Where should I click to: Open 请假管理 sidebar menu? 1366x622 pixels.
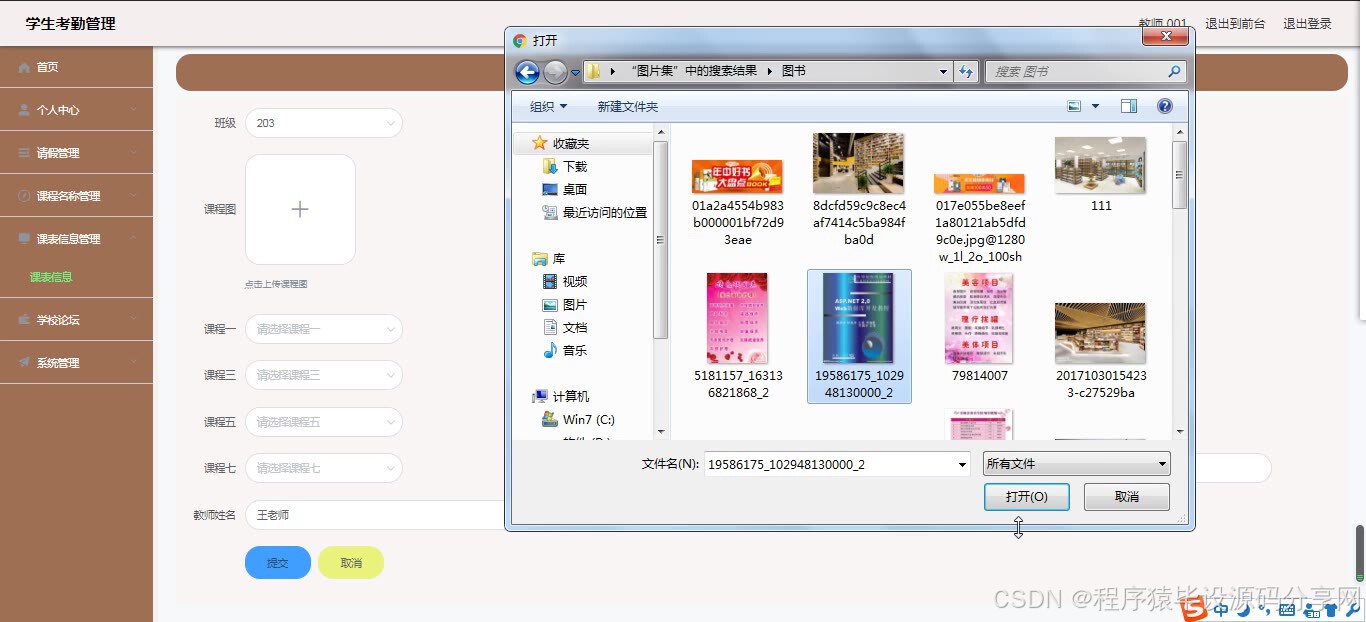(x=76, y=153)
